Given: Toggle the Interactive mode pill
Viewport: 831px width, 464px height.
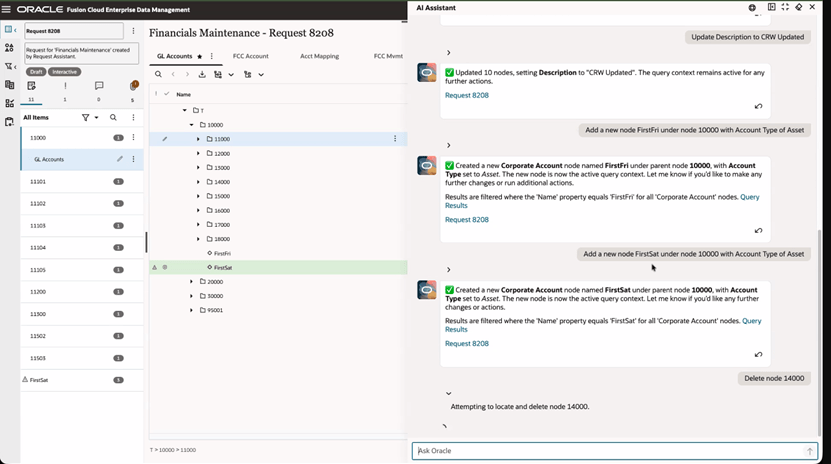Looking at the screenshot, I should coord(65,72).
